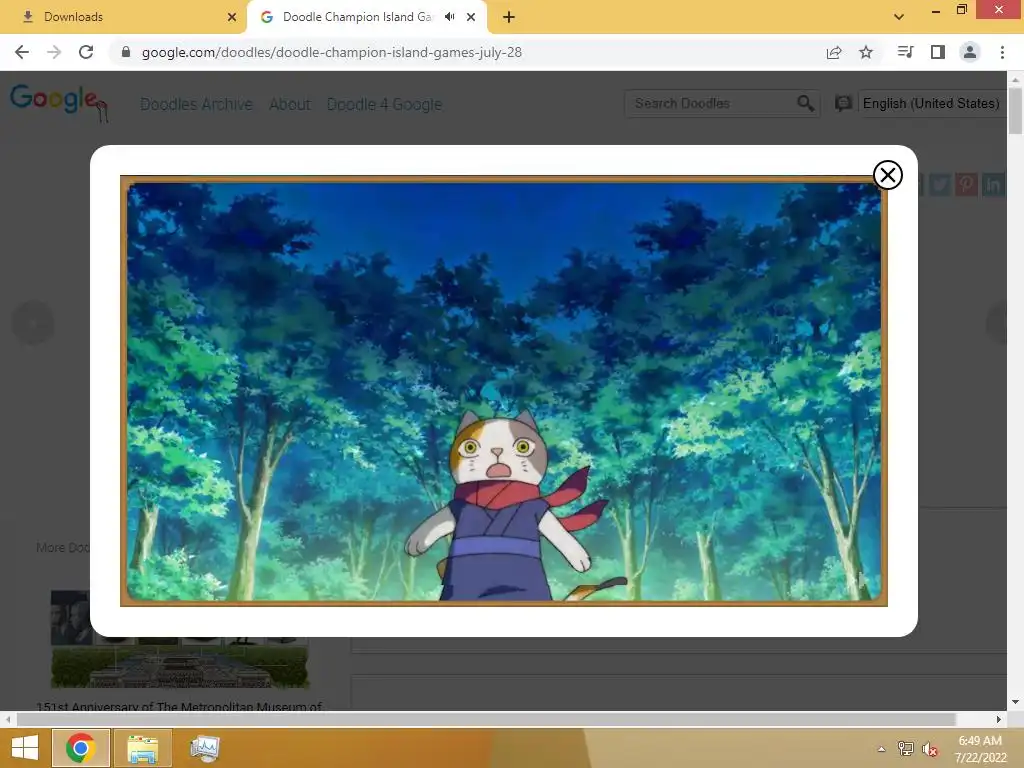
Task: Open the taskbar clock and date
Action: tap(980, 748)
